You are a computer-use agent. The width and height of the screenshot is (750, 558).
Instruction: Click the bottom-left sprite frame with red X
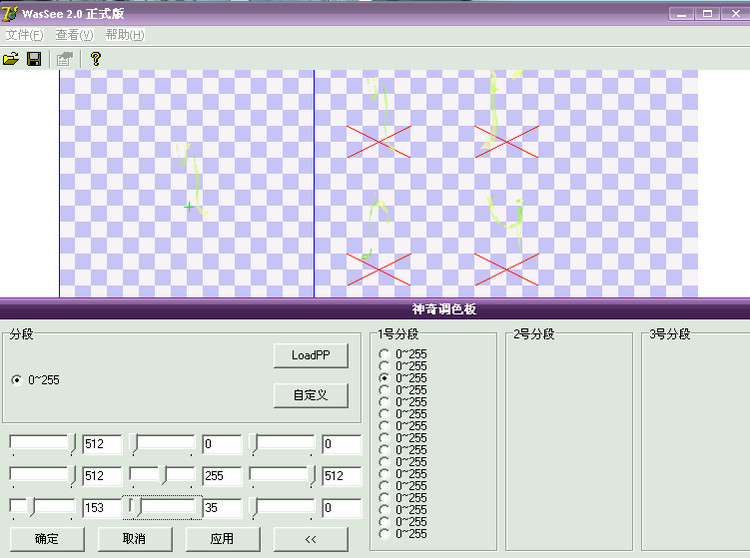378,270
